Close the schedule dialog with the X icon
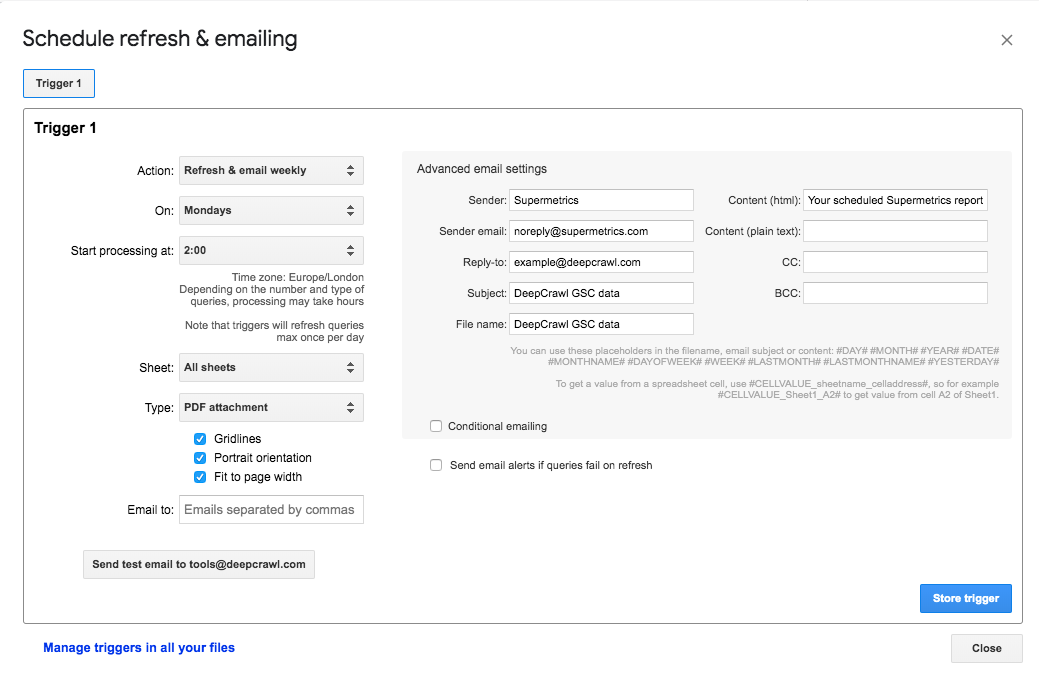This screenshot has height=677, width=1039. tap(1006, 40)
